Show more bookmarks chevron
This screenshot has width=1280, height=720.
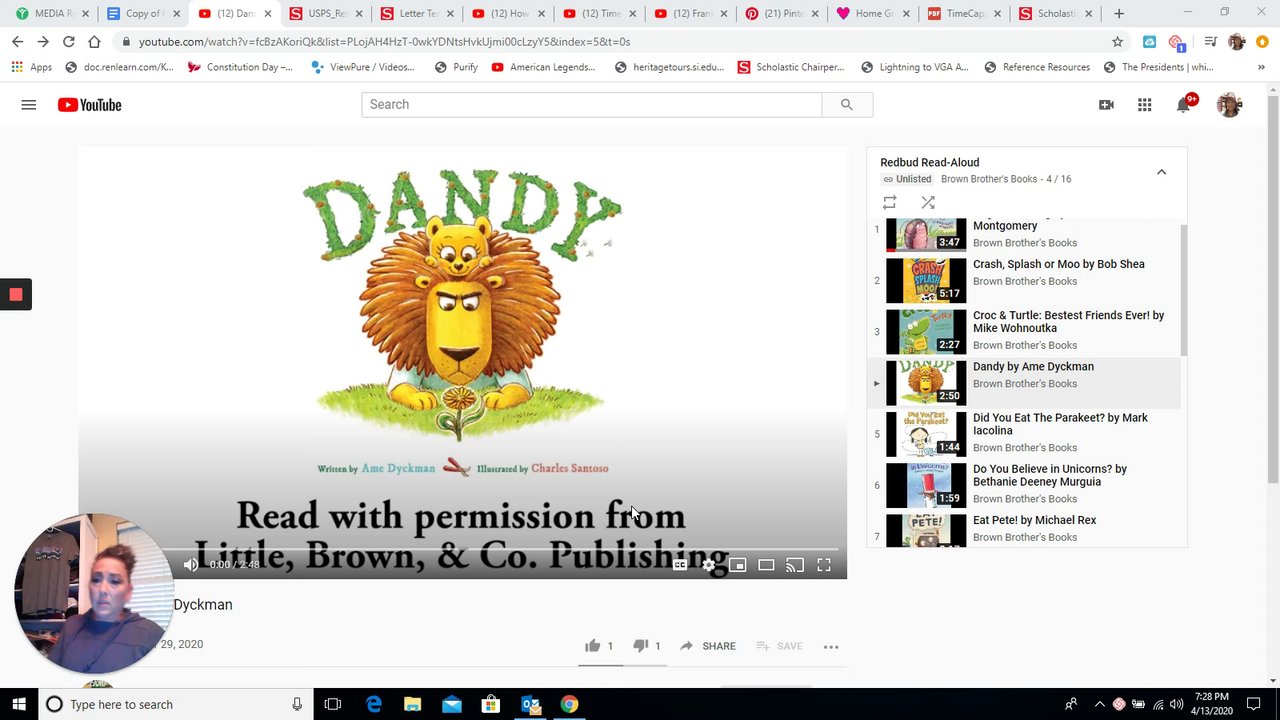click(x=1261, y=67)
